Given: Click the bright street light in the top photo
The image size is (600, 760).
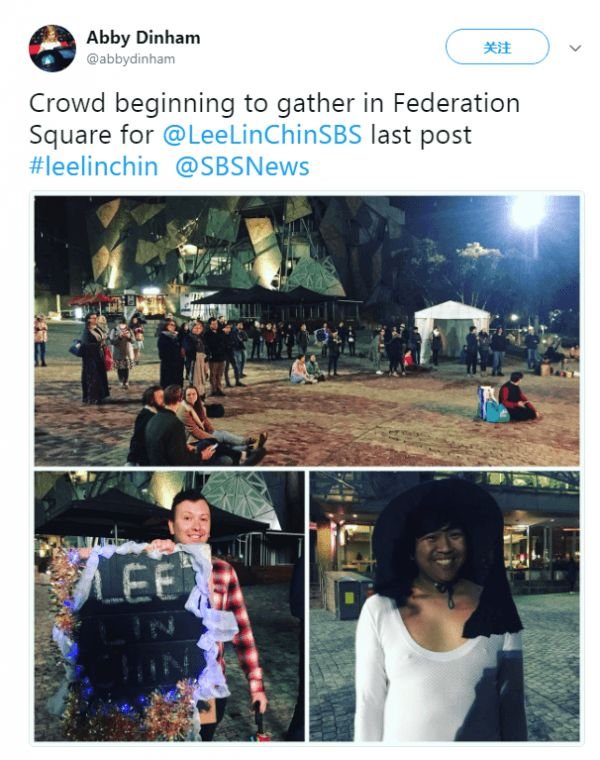Looking at the screenshot, I should [528, 211].
